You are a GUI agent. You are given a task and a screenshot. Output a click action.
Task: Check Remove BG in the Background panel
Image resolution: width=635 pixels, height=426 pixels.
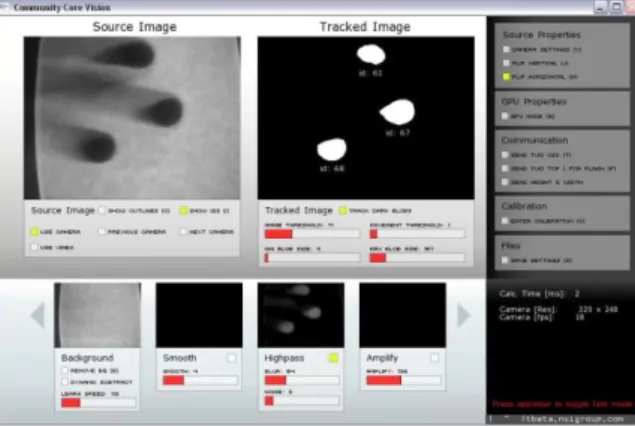[x=65, y=371]
